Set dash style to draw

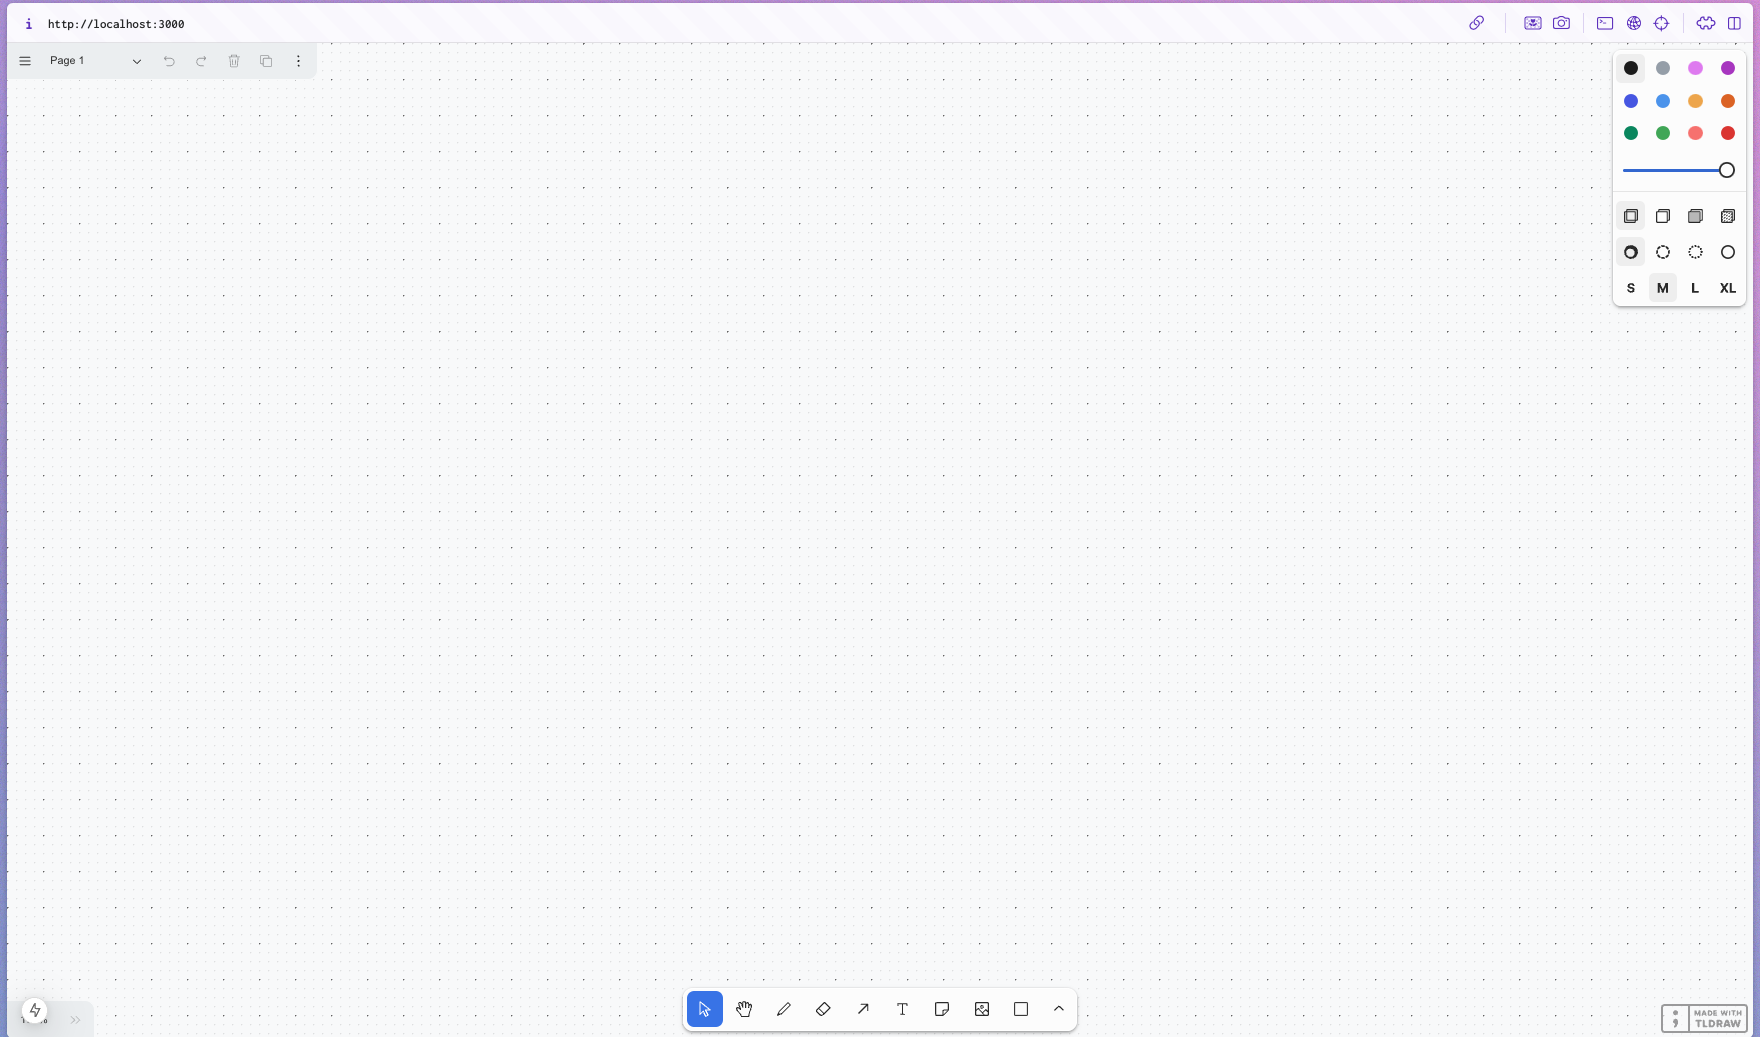click(x=1631, y=252)
